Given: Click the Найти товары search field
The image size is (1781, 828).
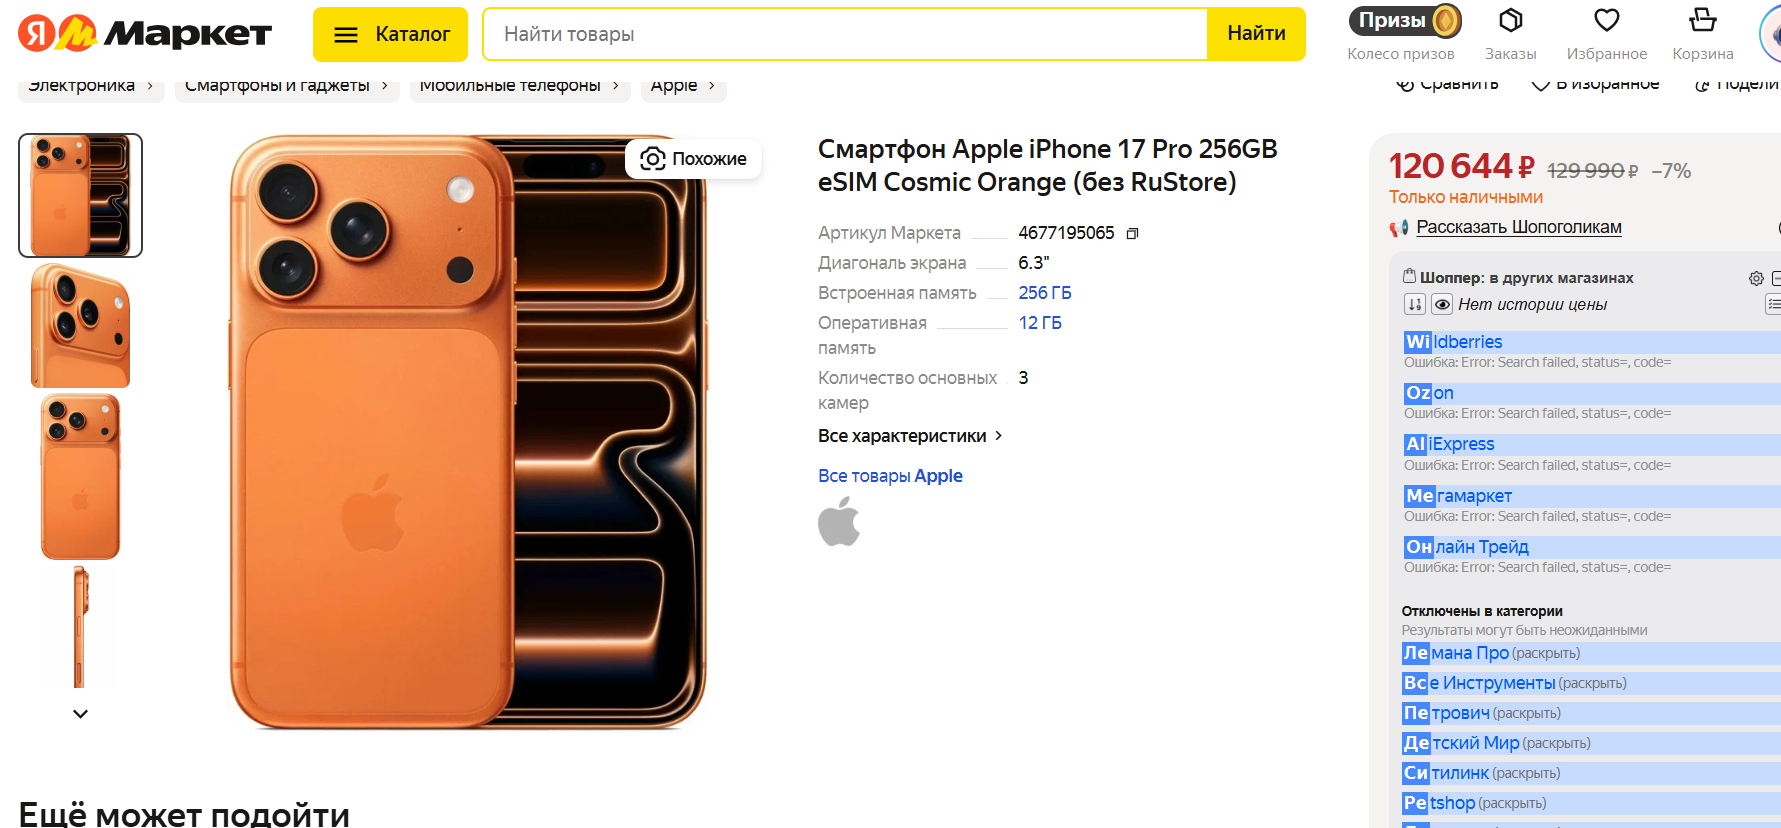Looking at the screenshot, I should 845,34.
